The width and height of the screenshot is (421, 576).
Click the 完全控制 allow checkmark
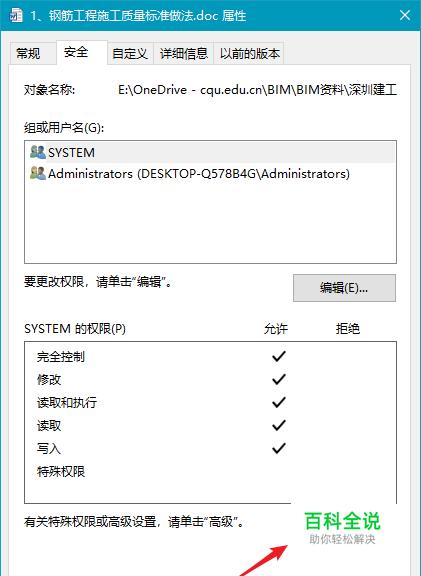pos(279,356)
